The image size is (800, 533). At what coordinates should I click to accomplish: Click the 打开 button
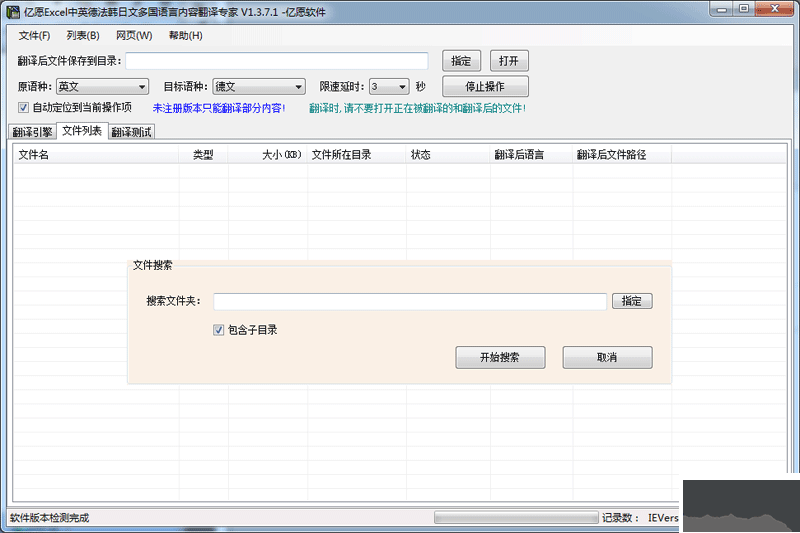509,61
